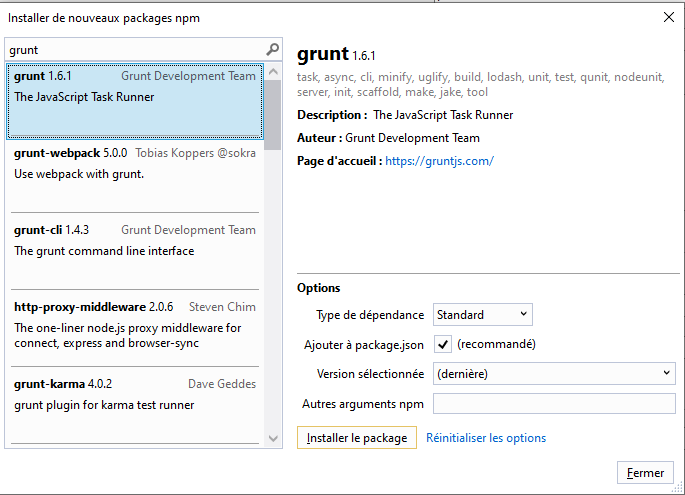Click the package search input field
Image resolution: width=685 pixels, height=495 pixels.
(135, 50)
